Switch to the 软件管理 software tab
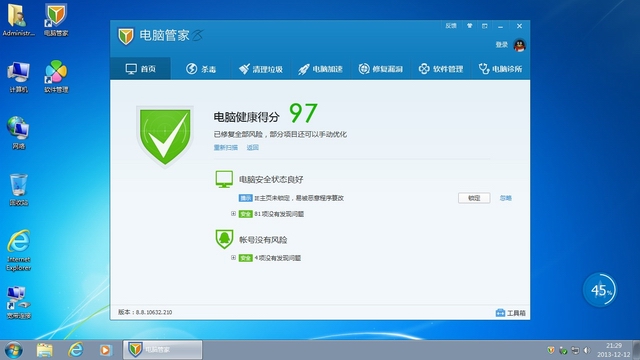640x360 pixels. (x=441, y=69)
